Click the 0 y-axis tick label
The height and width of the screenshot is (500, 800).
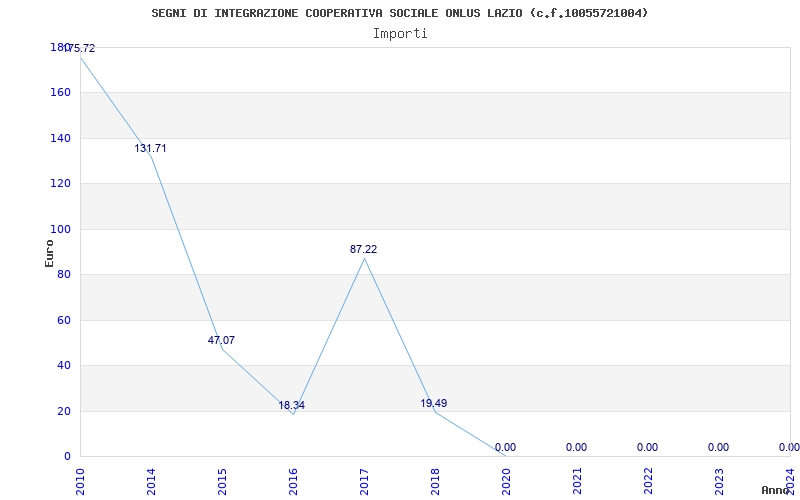point(67,456)
